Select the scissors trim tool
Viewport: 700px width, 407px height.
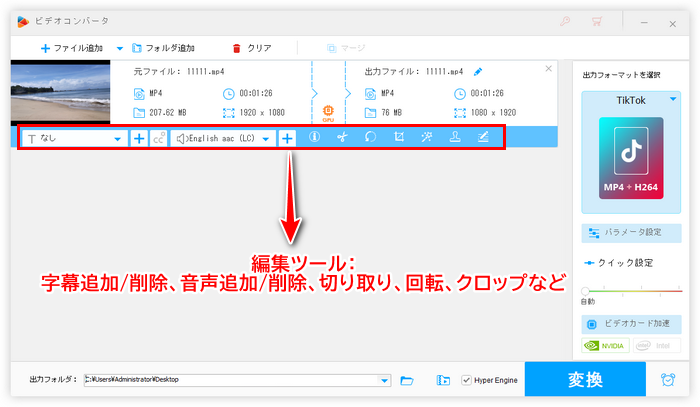[x=342, y=137]
